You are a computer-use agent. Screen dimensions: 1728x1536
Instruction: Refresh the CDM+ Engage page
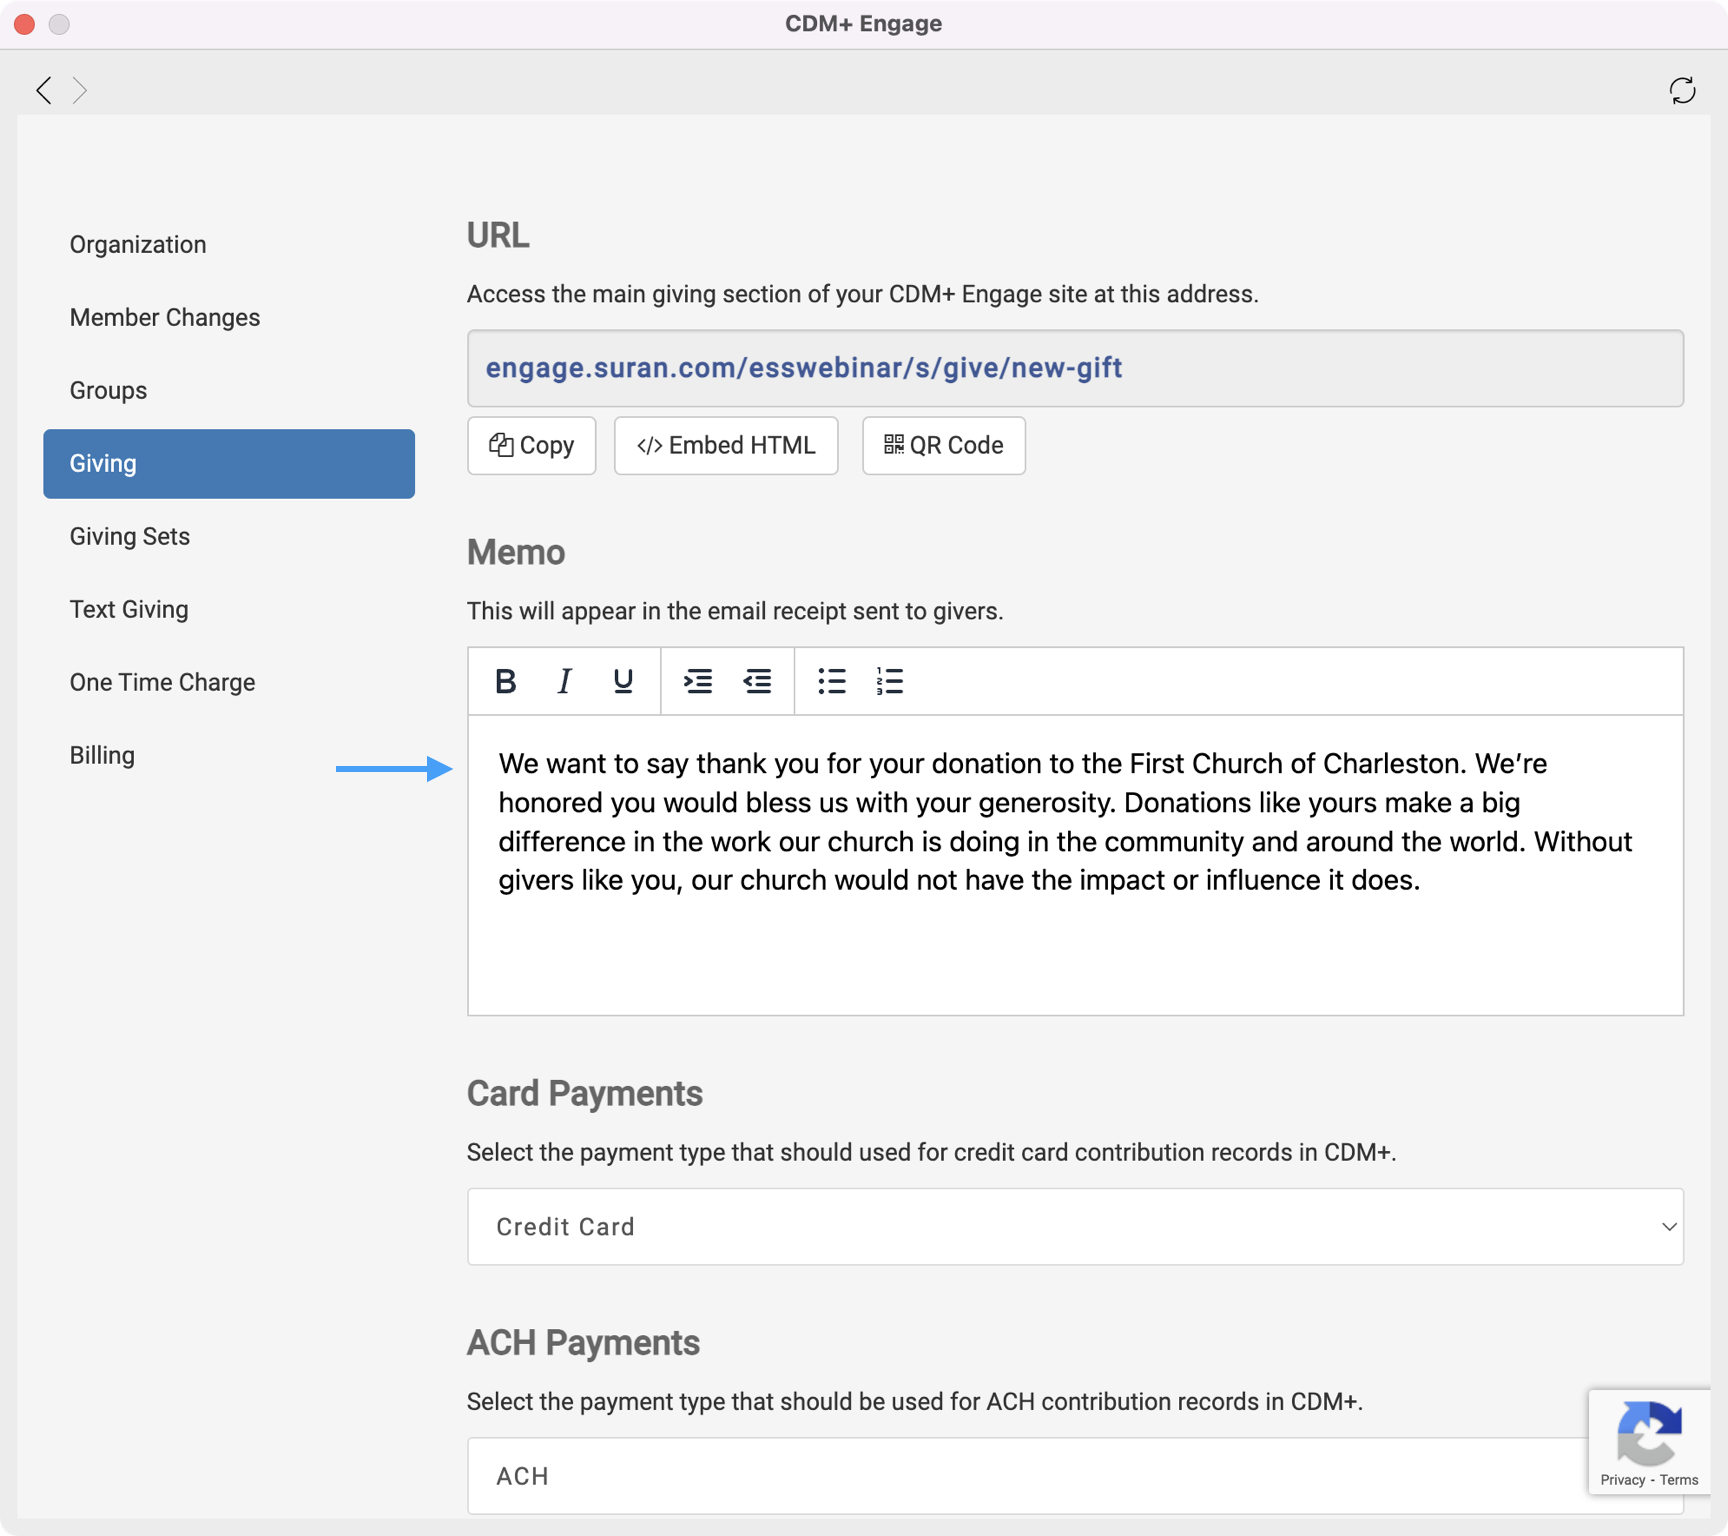pyautogui.click(x=1683, y=90)
